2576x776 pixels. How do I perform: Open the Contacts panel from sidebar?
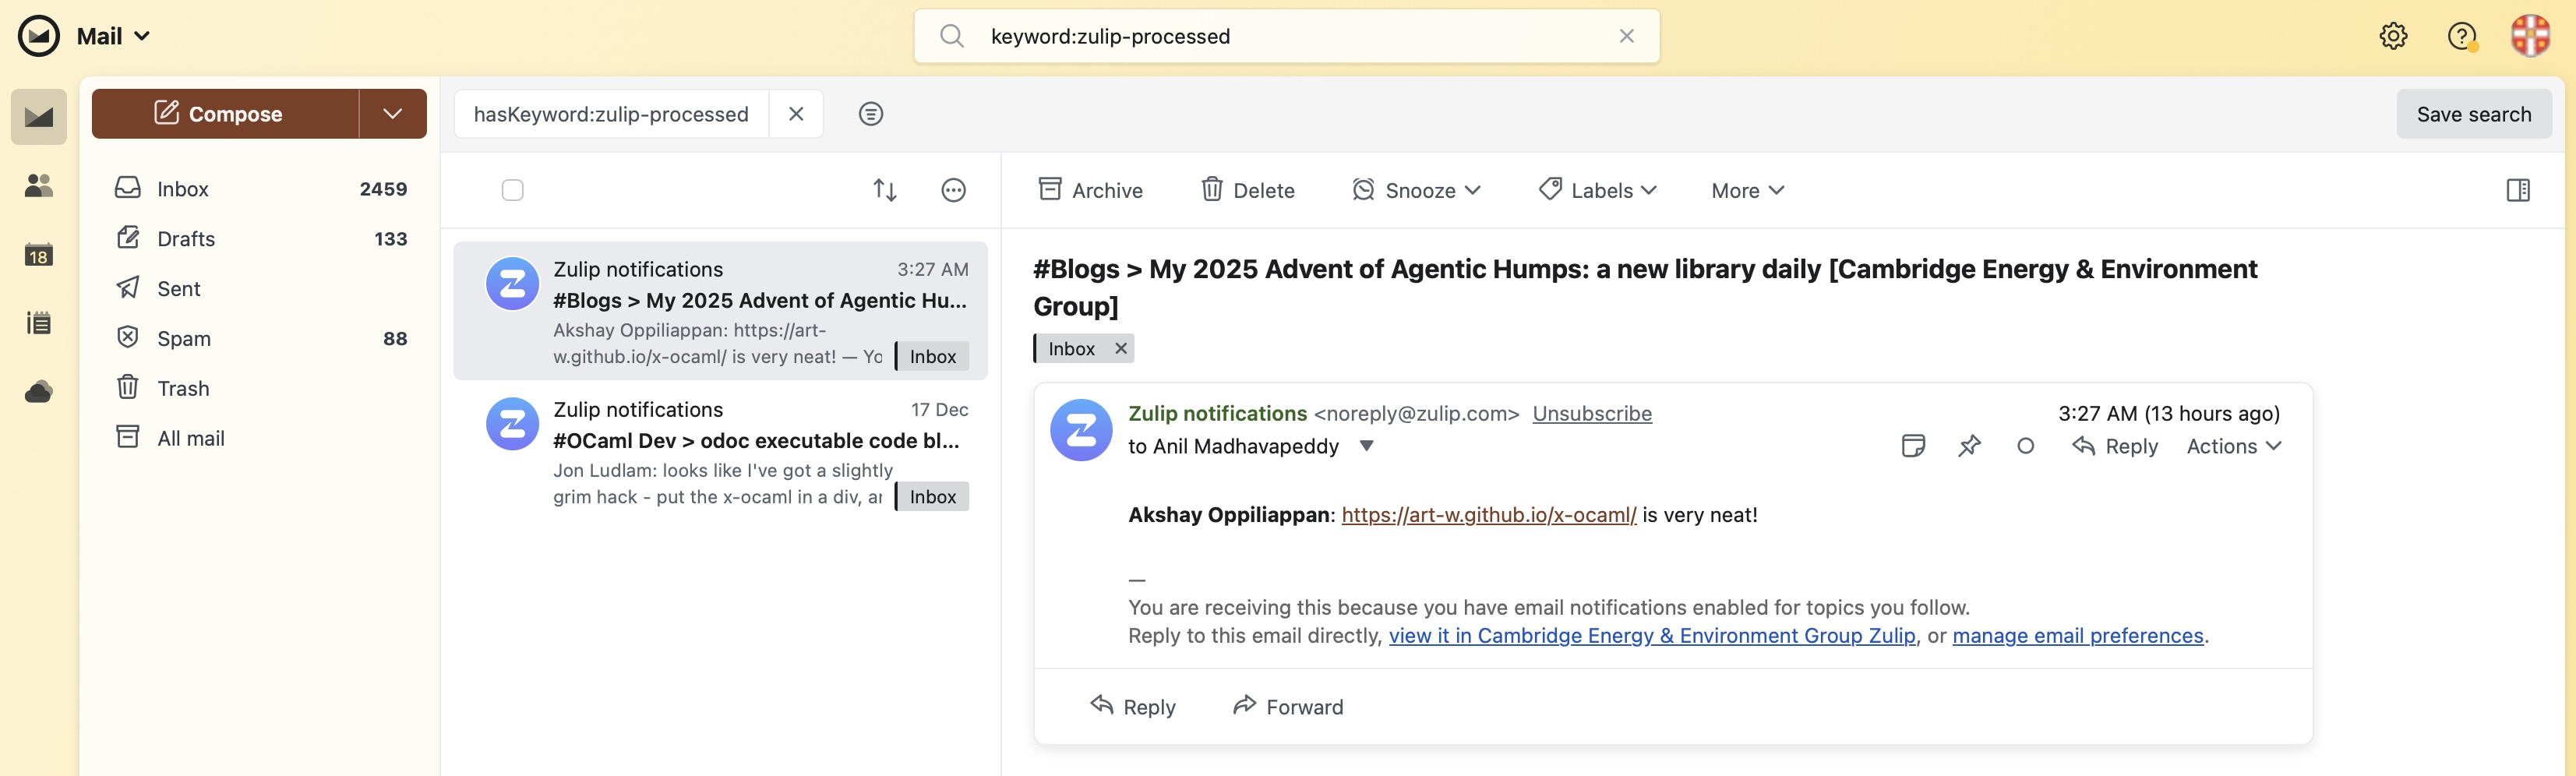38,185
